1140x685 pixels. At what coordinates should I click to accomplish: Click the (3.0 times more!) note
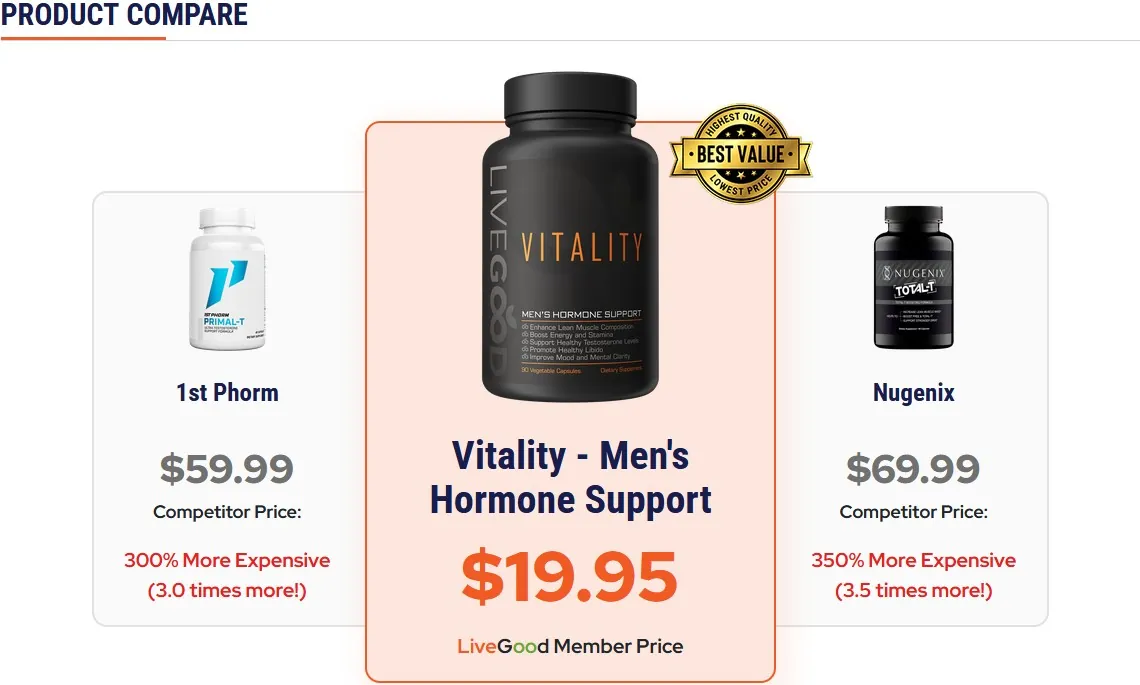click(x=227, y=590)
